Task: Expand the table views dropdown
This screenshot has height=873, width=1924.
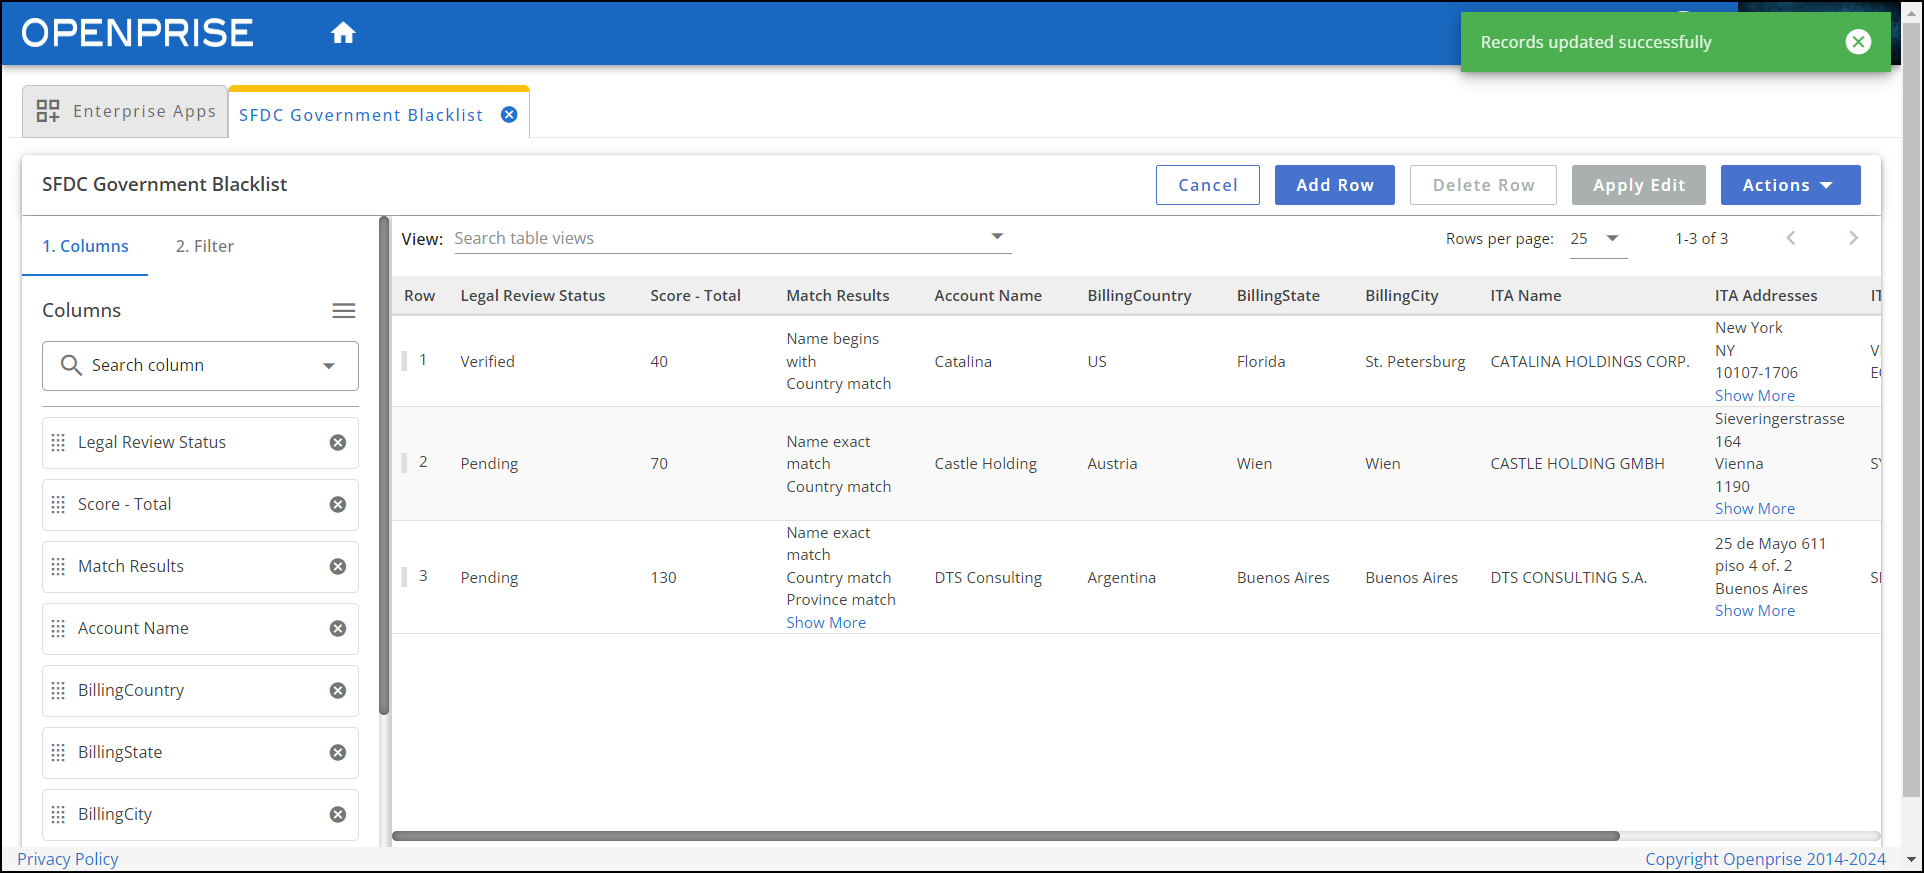Action: (996, 237)
